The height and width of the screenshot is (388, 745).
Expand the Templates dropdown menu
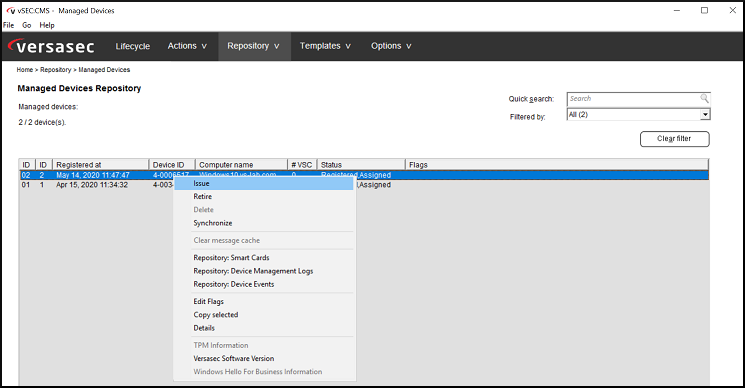[325, 46]
